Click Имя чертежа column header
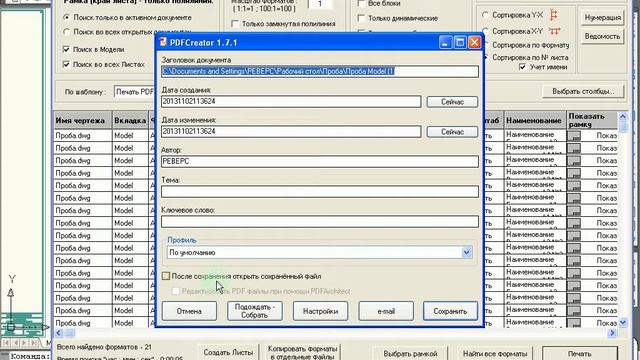The height and width of the screenshot is (360, 640). (82, 120)
